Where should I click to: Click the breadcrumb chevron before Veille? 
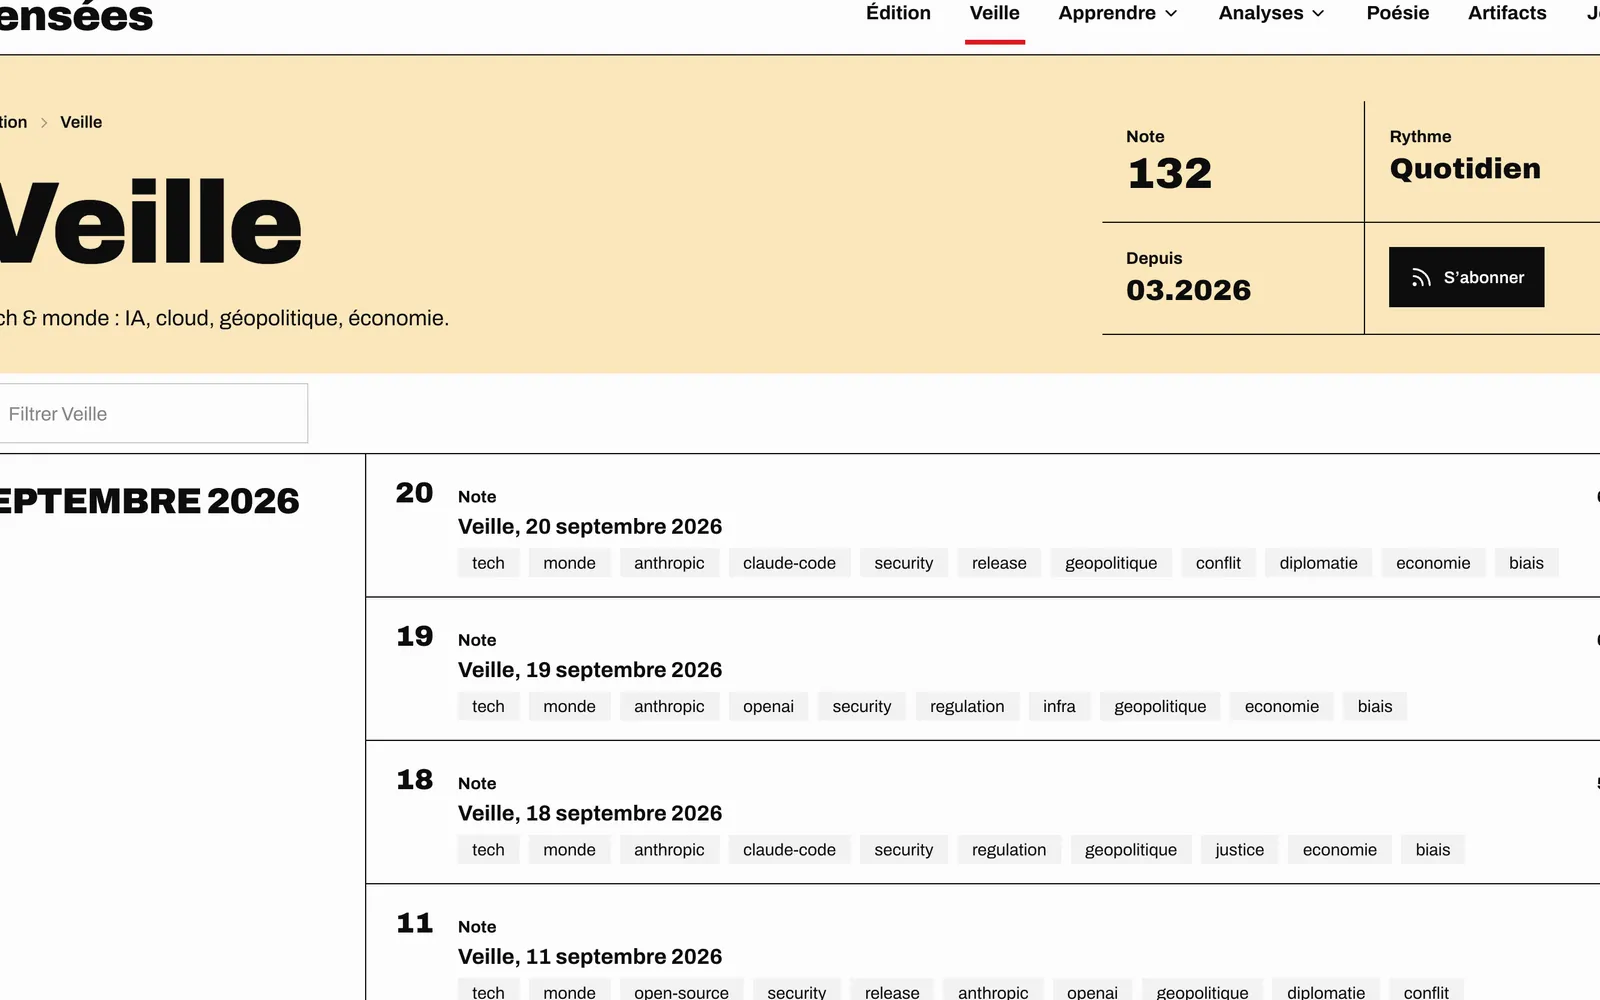44,122
